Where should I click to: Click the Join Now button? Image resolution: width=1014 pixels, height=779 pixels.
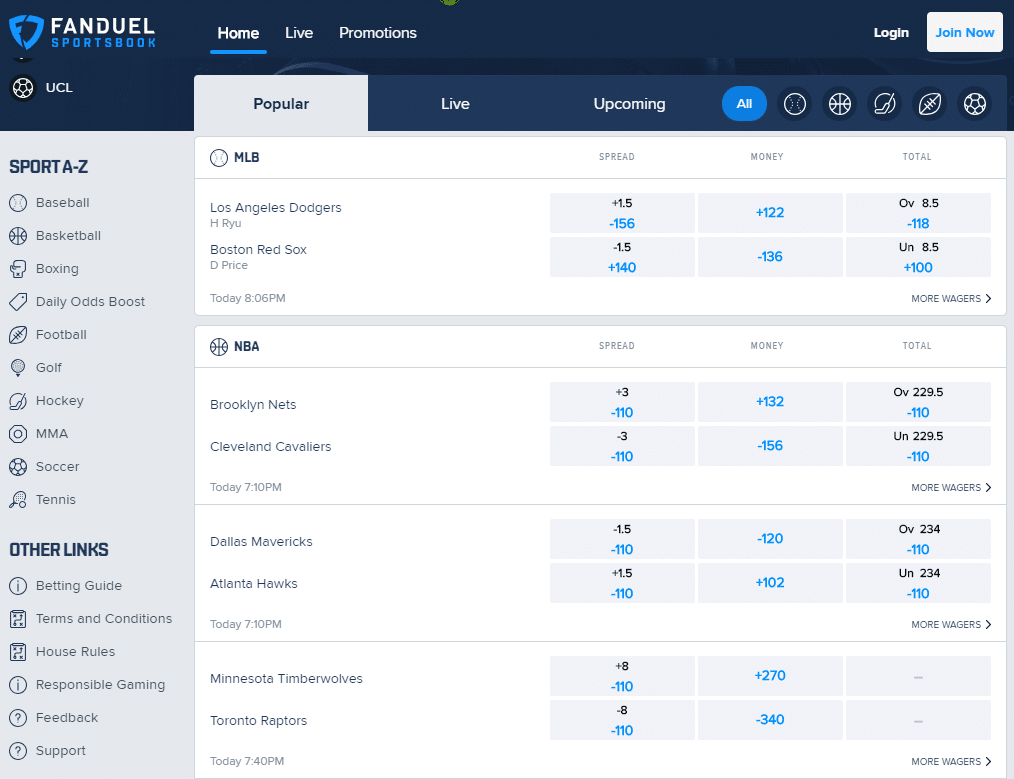click(x=964, y=33)
